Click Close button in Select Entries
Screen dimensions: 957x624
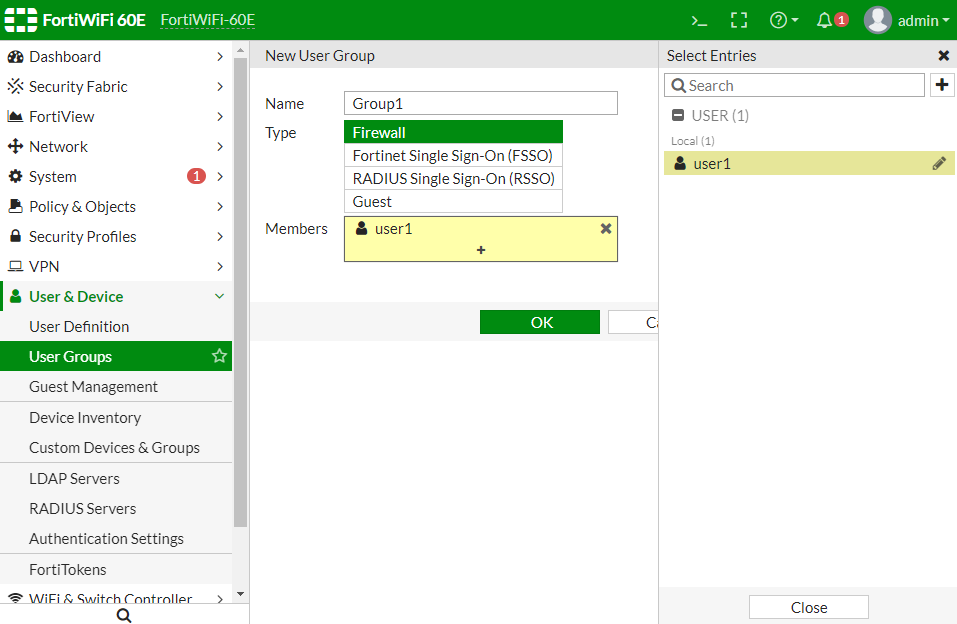tap(809, 607)
